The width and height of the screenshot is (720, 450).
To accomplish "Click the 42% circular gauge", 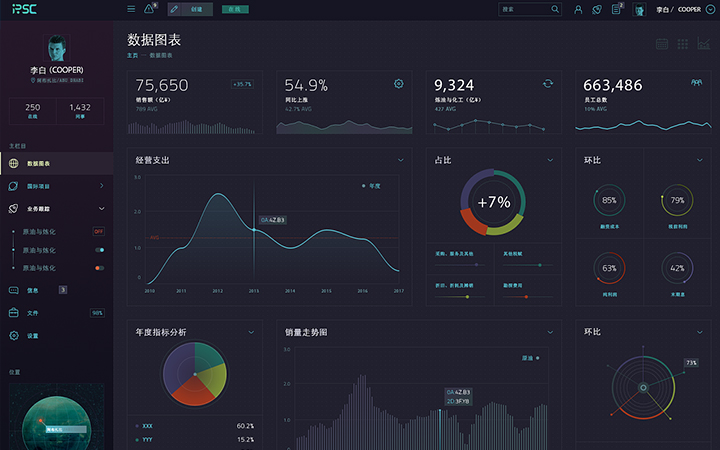I will coord(677,268).
